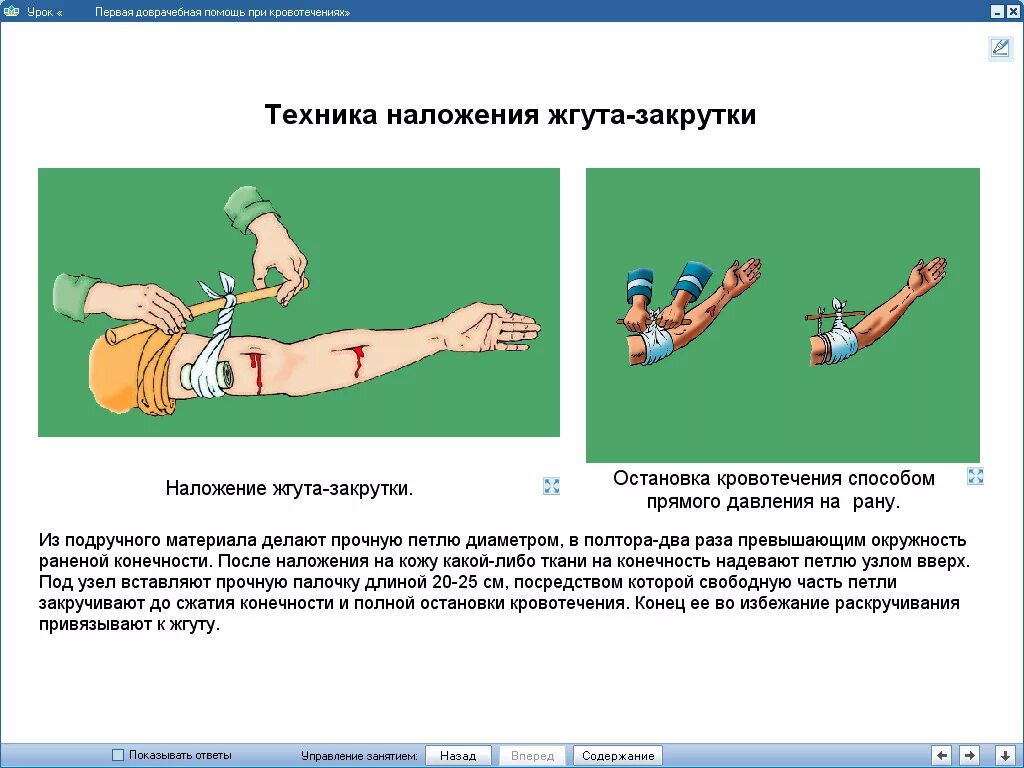Open the 'Содержание' table of contents
1024x768 pixels.
618,756
